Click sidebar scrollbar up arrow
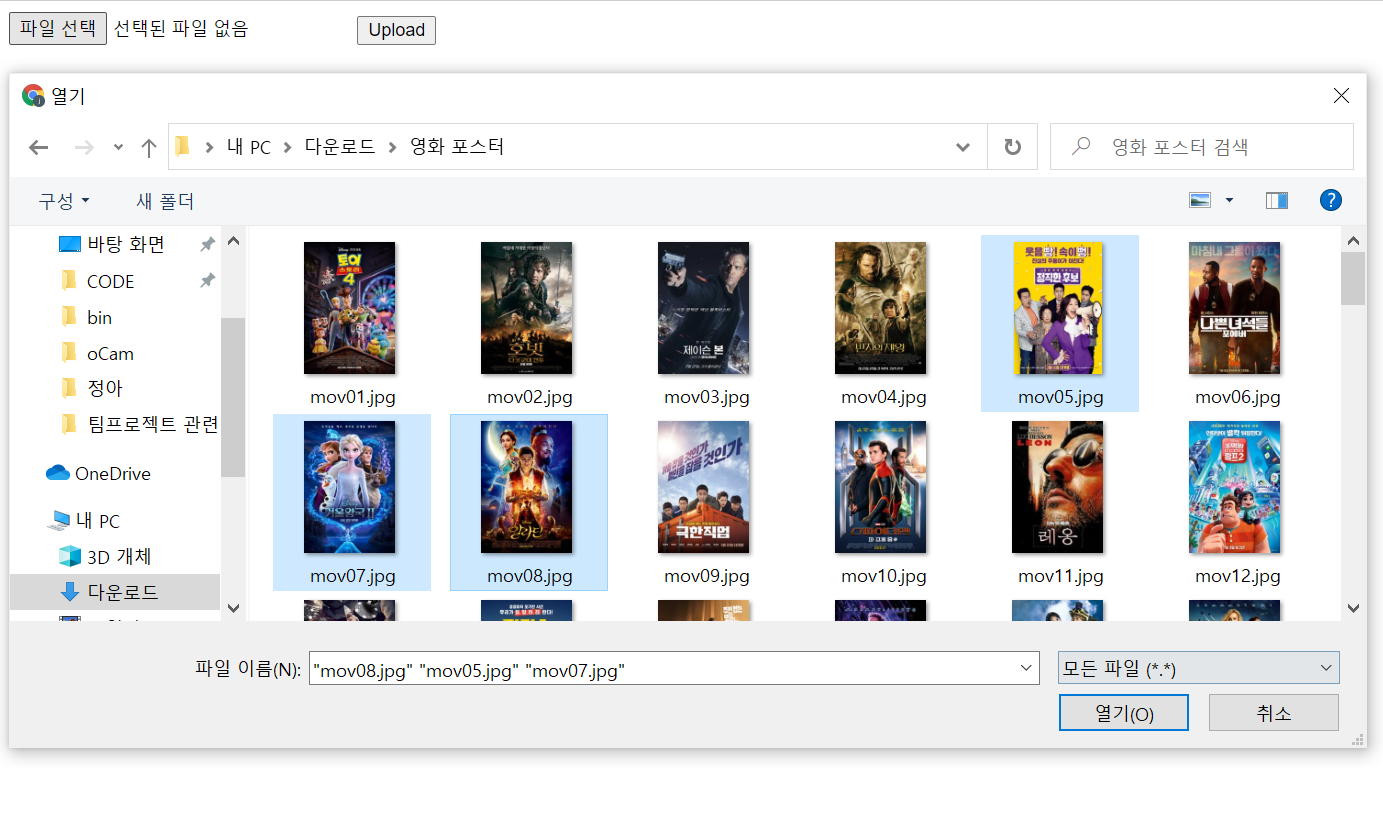Image resolution: width=1383 pixels, height=813 pixels. point(233,241)
